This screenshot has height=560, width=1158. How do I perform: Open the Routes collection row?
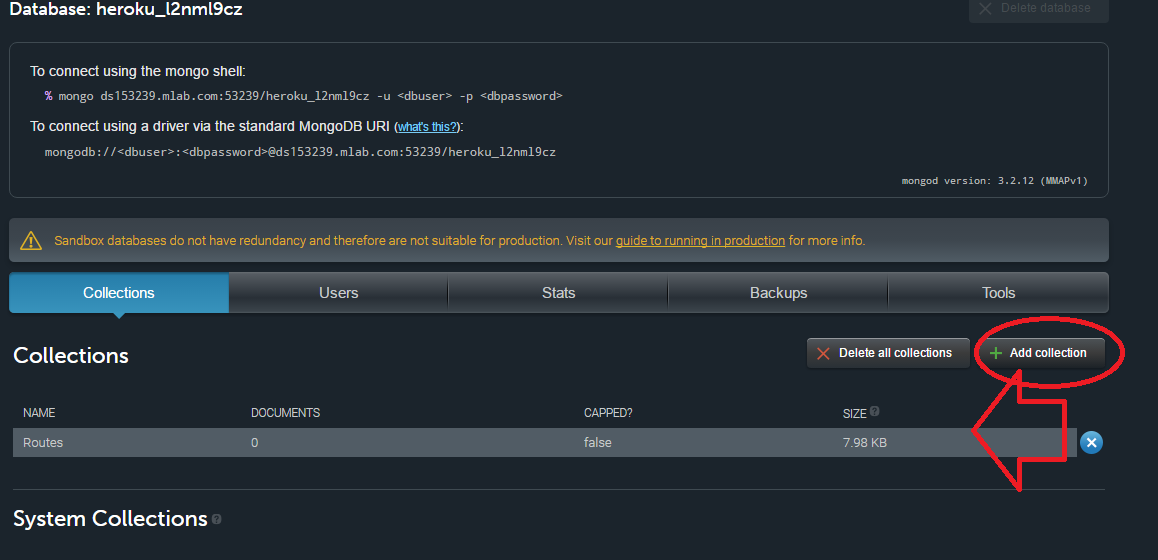43,442
